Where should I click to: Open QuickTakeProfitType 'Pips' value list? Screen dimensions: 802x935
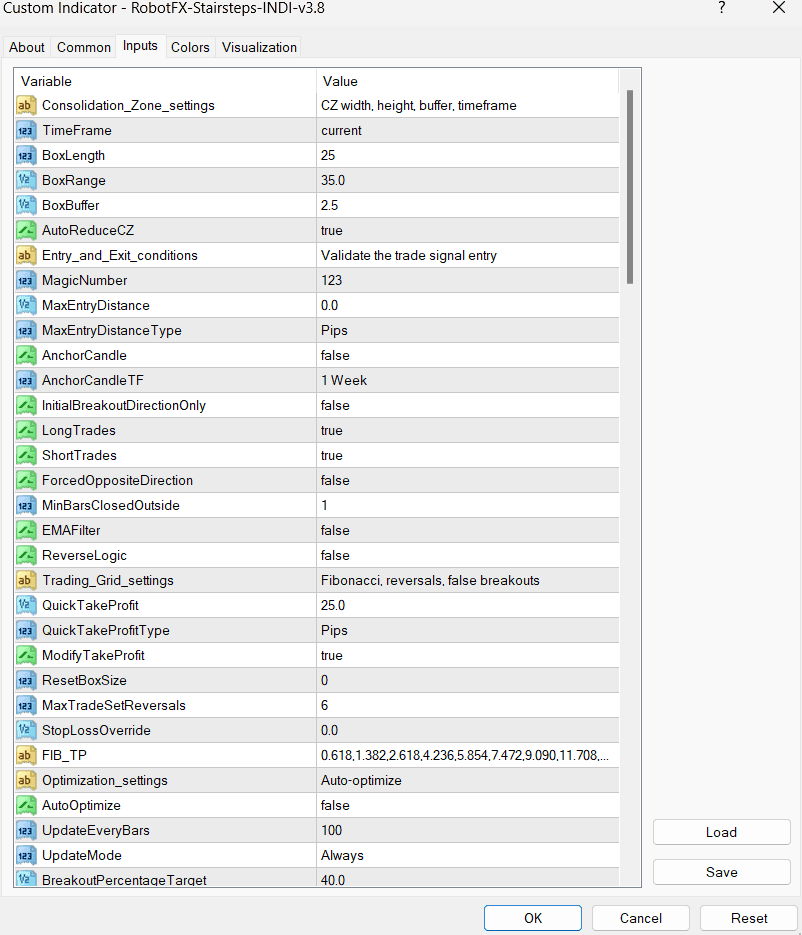point(468,631)
